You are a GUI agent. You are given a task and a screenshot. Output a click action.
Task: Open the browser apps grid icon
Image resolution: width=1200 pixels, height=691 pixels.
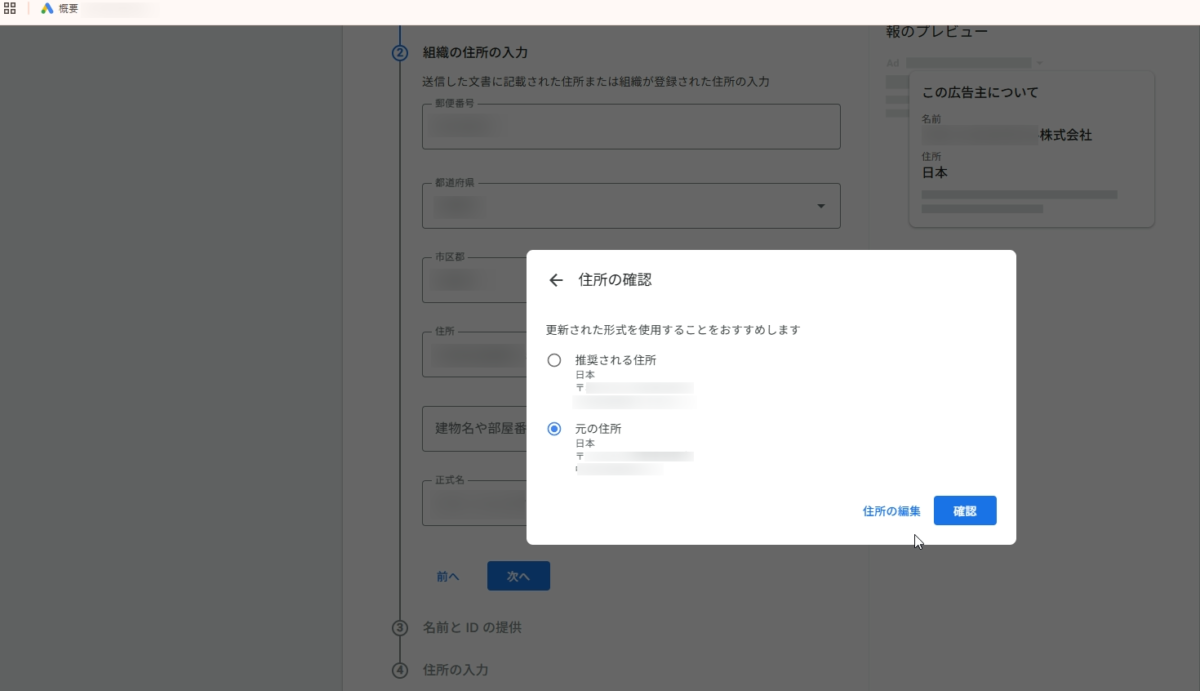pos(10,8)
